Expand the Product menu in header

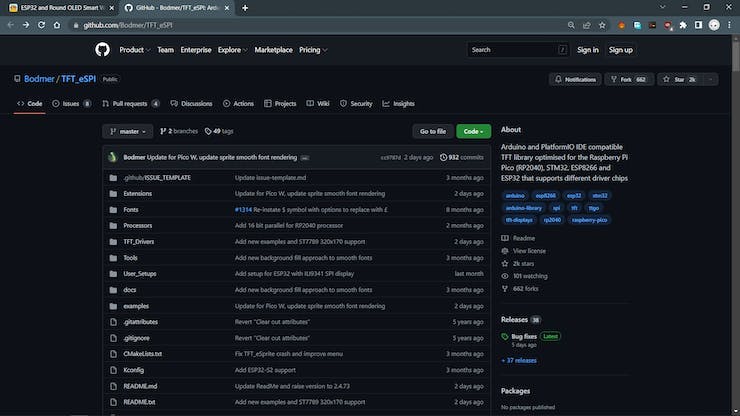[x=134, y=50]
